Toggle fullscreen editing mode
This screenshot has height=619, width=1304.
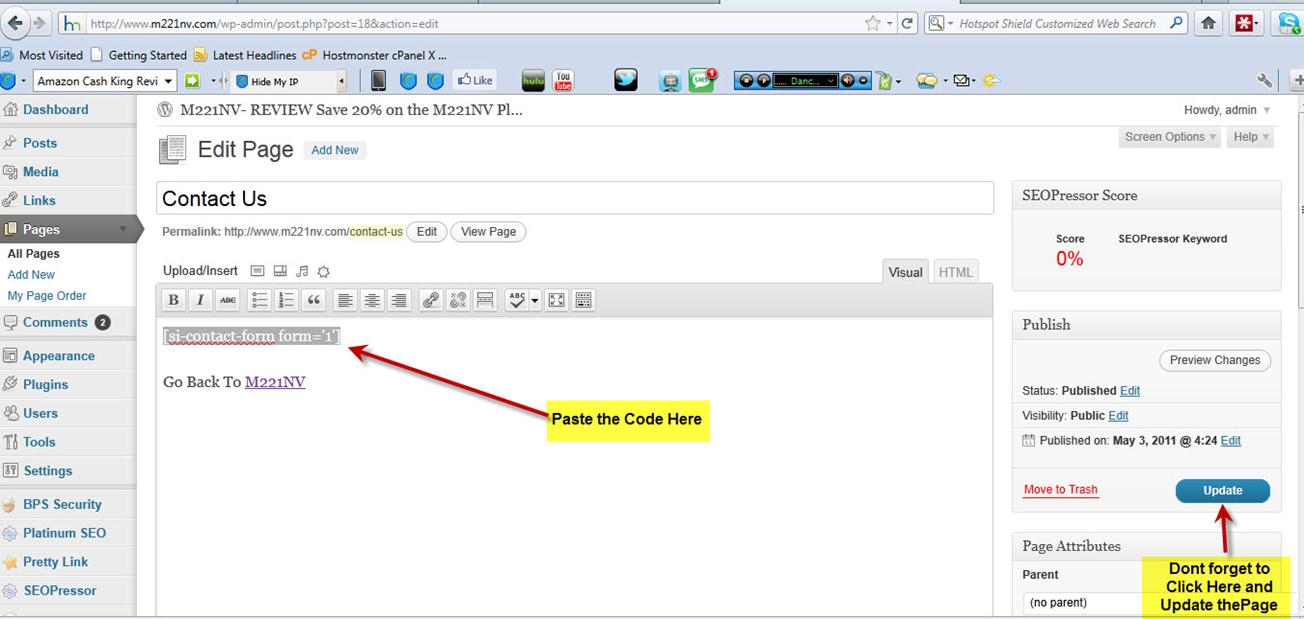coord(557,300)
